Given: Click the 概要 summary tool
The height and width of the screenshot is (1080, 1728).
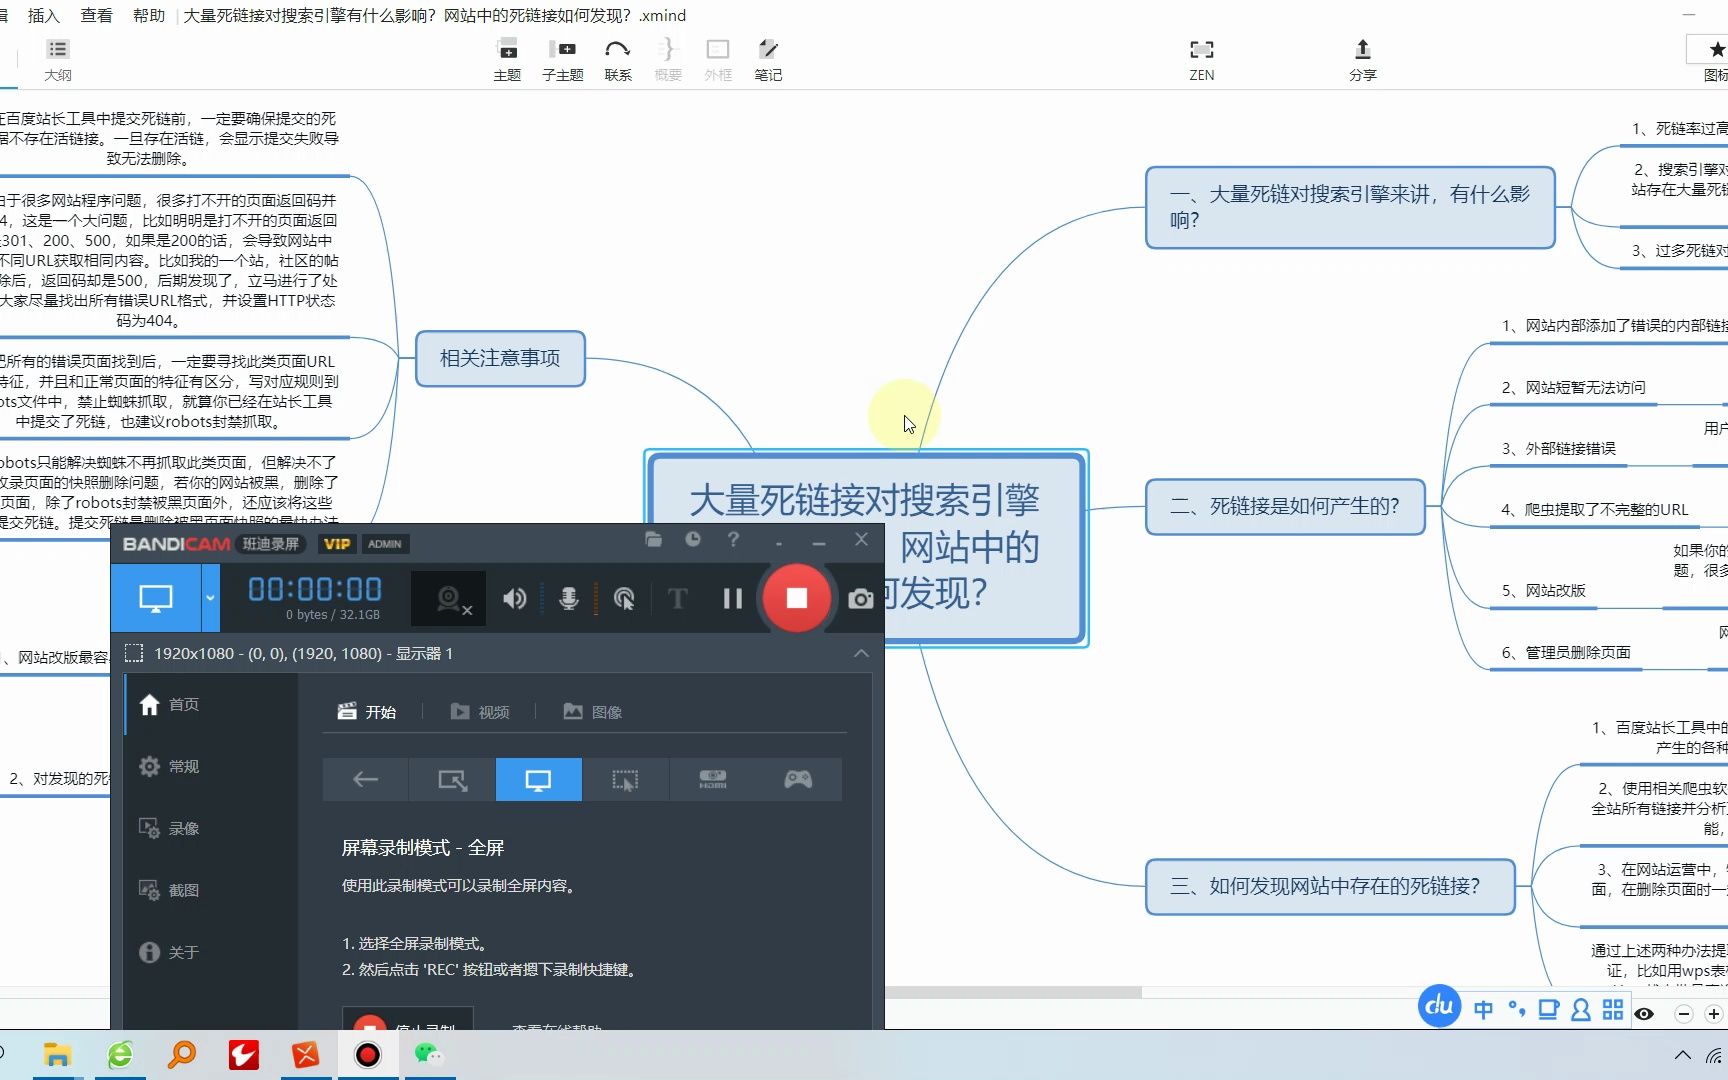Looking at the screenshot, I should [x=668, y=59].
